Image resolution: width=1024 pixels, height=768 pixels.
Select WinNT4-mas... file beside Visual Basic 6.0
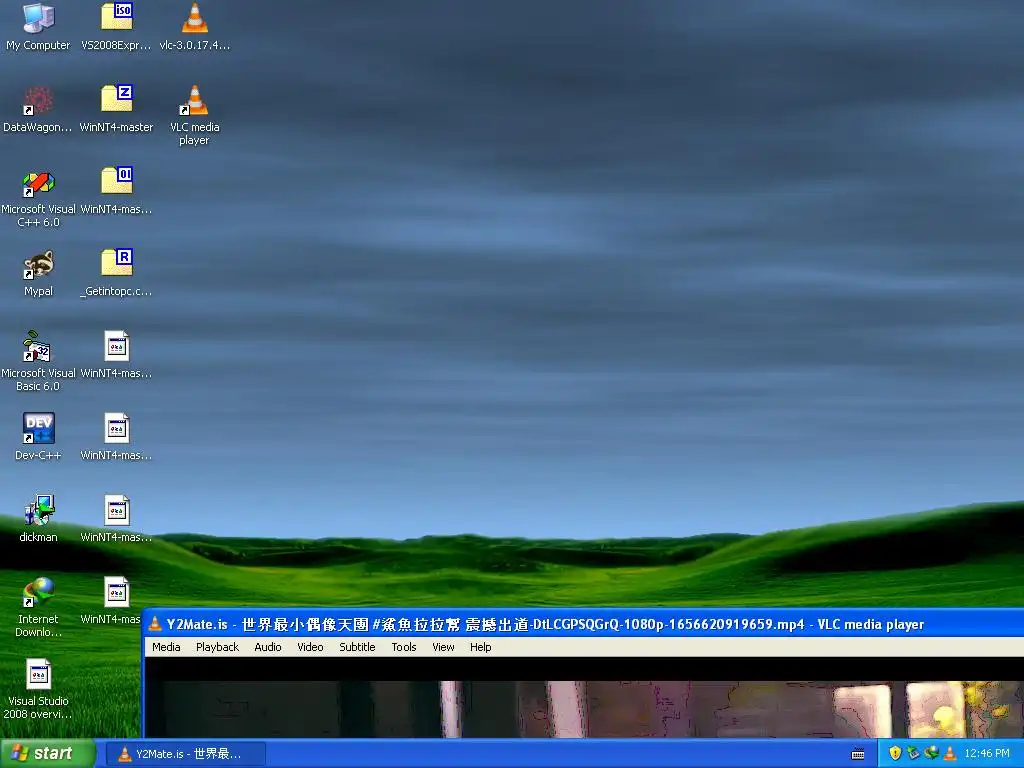pos(116,355)
